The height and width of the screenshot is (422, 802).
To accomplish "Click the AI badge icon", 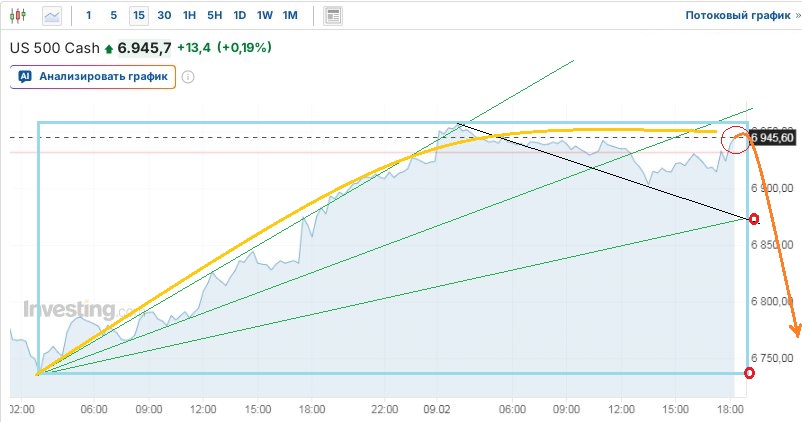I will (25, 76).
